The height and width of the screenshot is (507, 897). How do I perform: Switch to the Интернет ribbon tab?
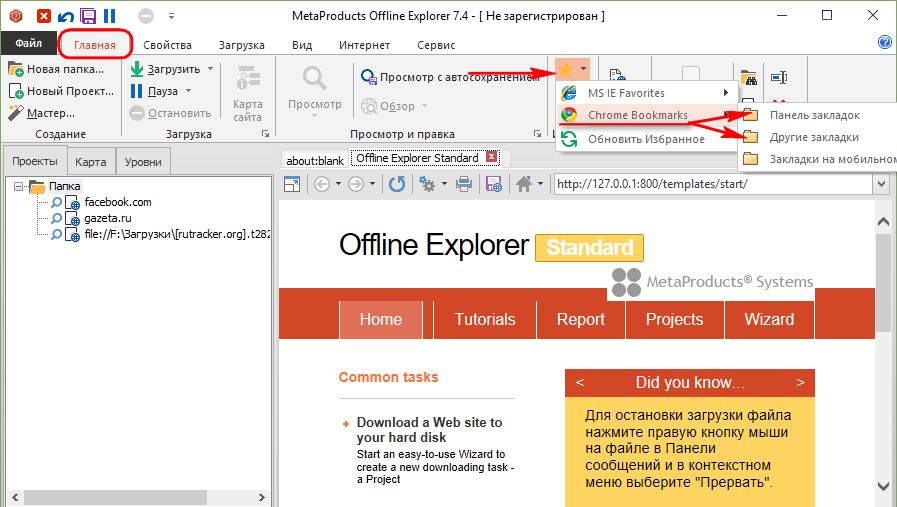364,45
